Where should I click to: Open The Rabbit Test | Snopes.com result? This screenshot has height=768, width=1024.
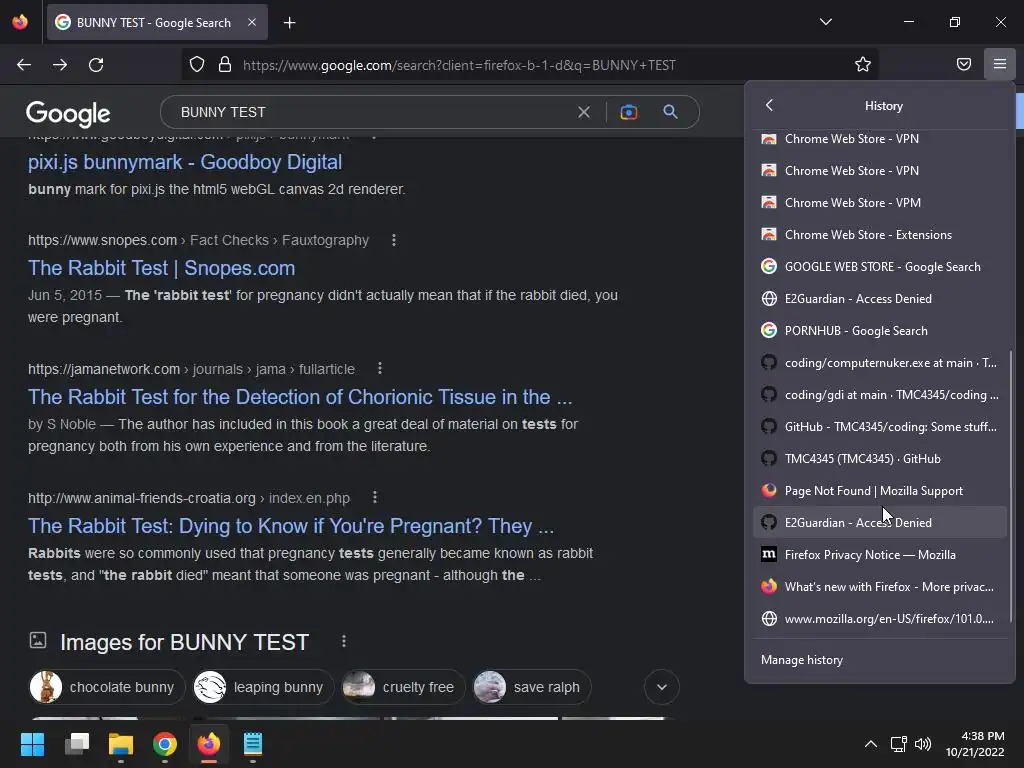161,268
